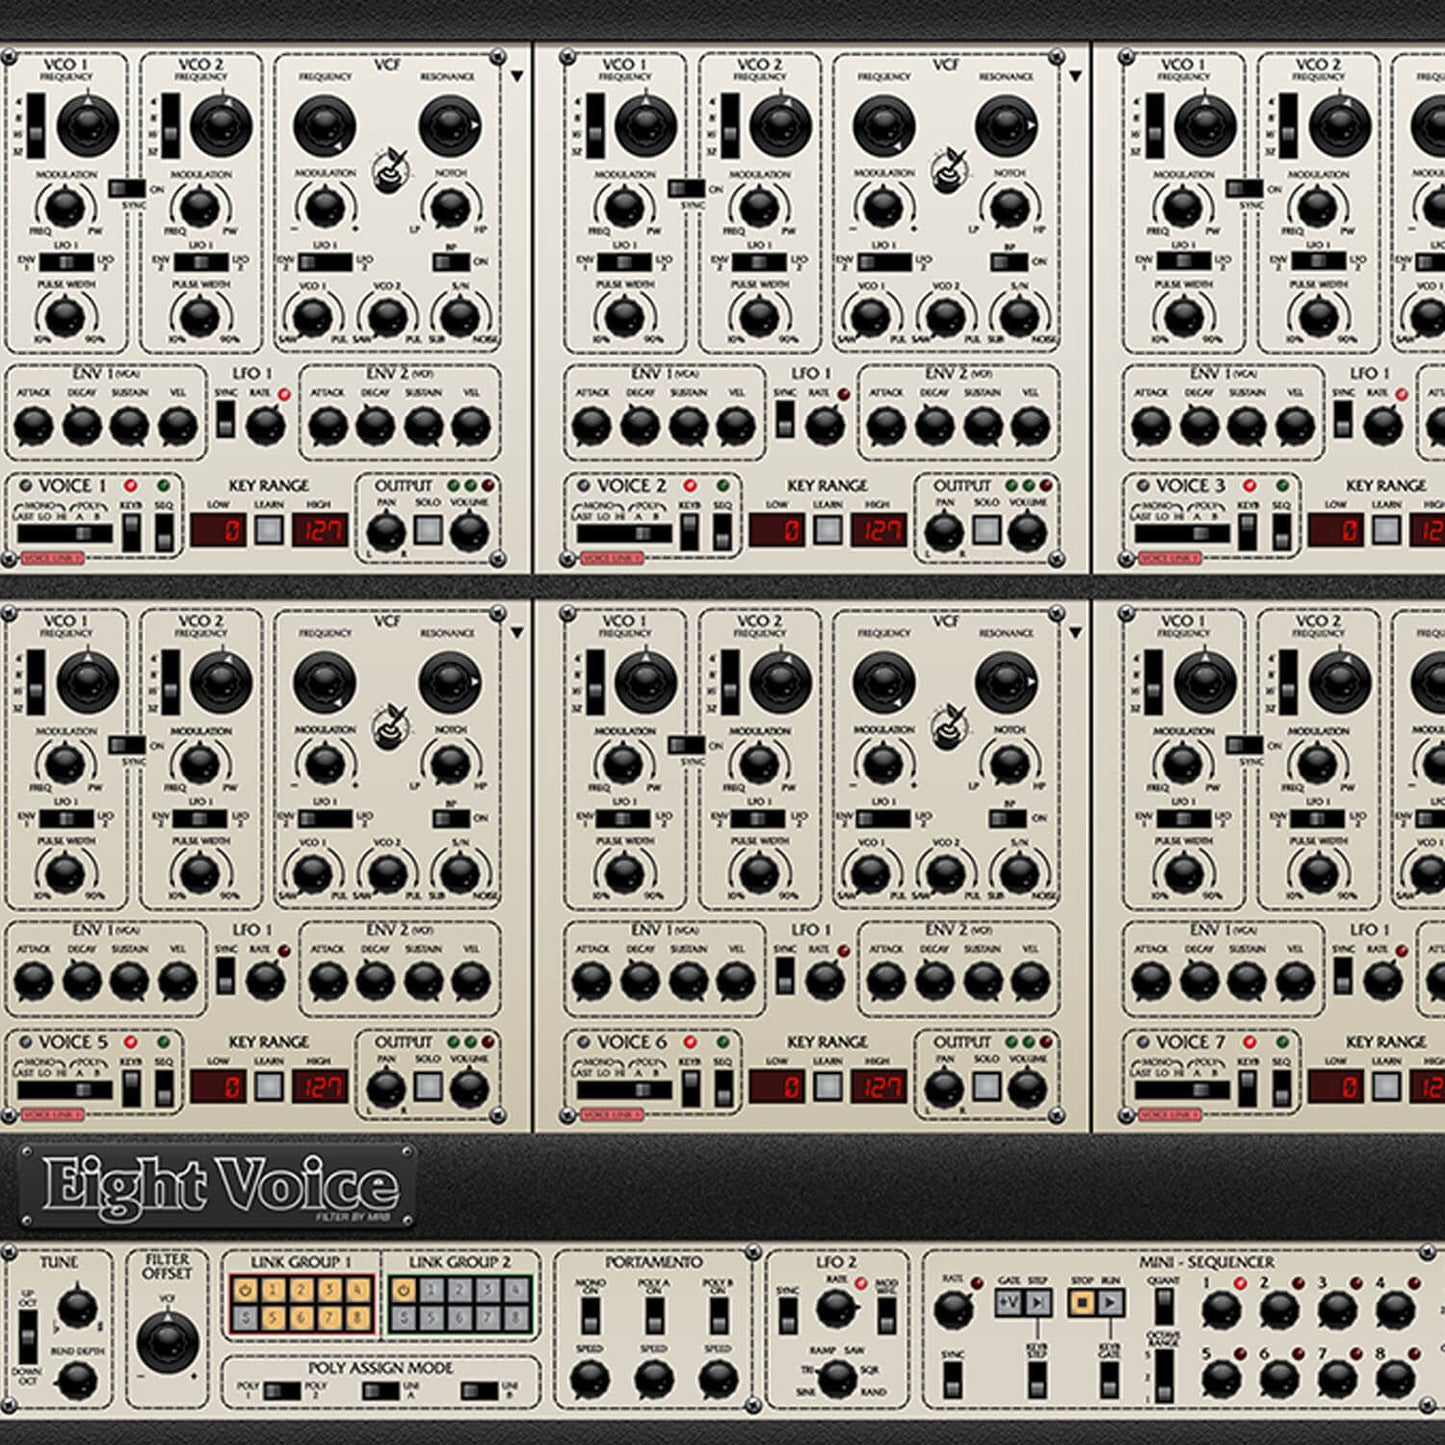Click Voice 1 Key Range Low value display
This screenshot has height=1445, width=1445.
[218, 529]
